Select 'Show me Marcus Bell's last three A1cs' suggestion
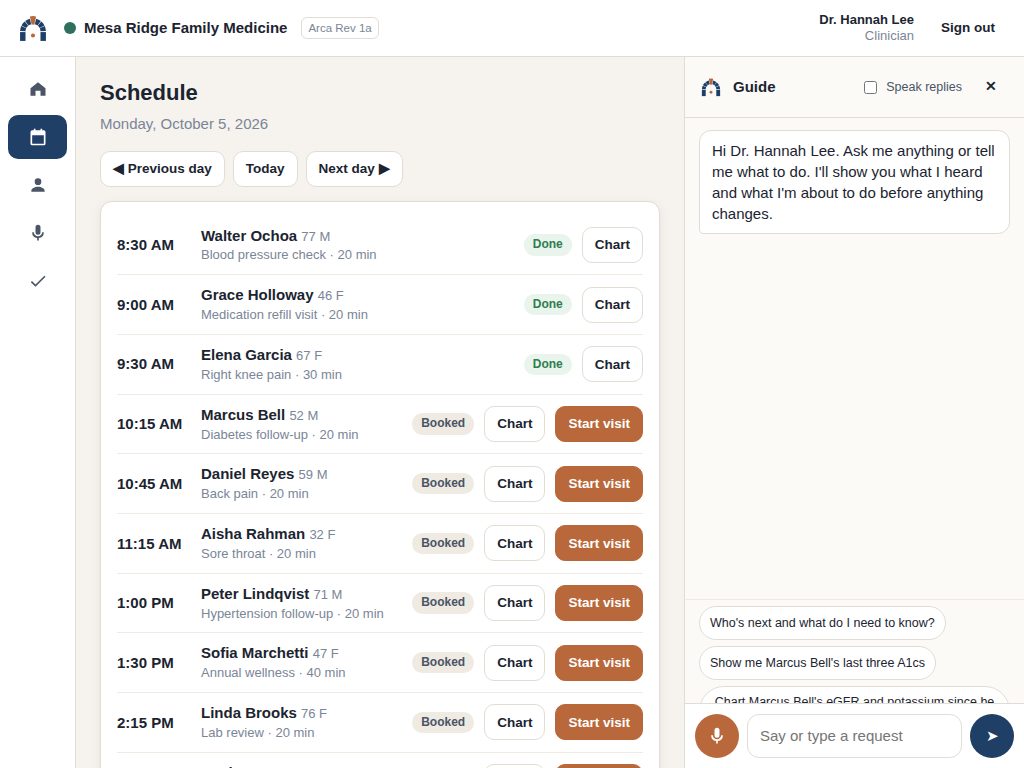This screenshot has width=1024, height=768. click(817, 663)
